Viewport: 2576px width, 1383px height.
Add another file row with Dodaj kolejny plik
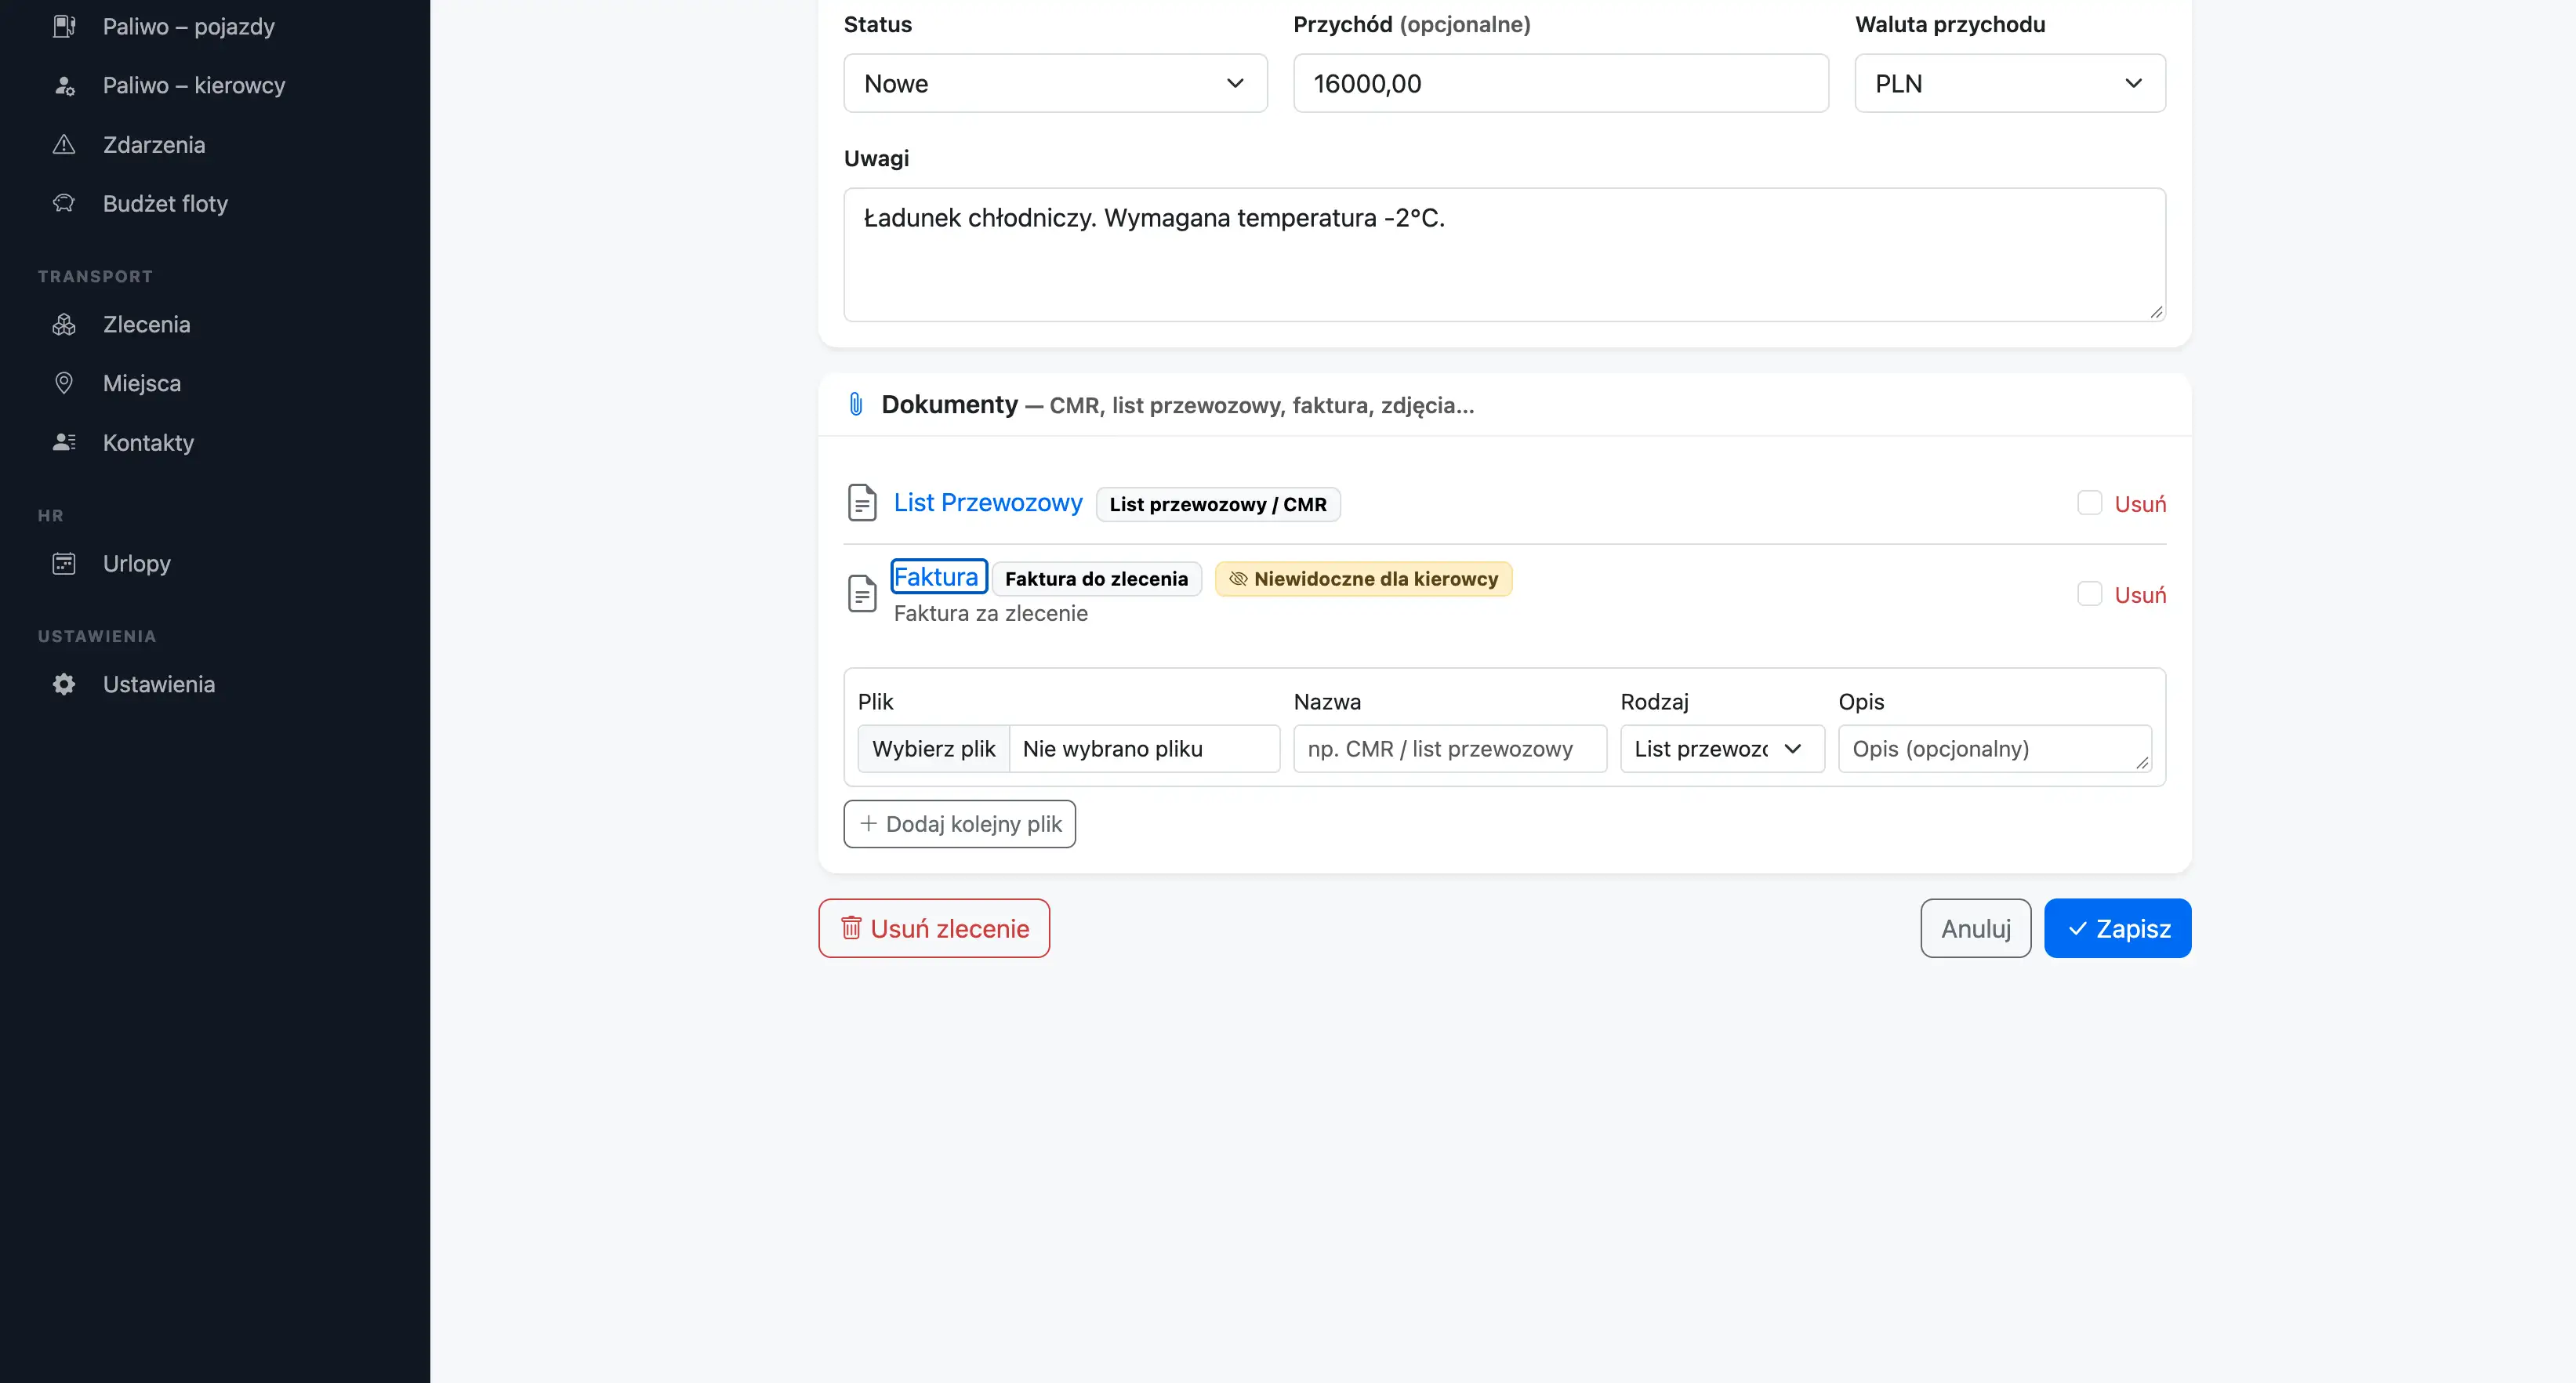(x=959, y=824)
